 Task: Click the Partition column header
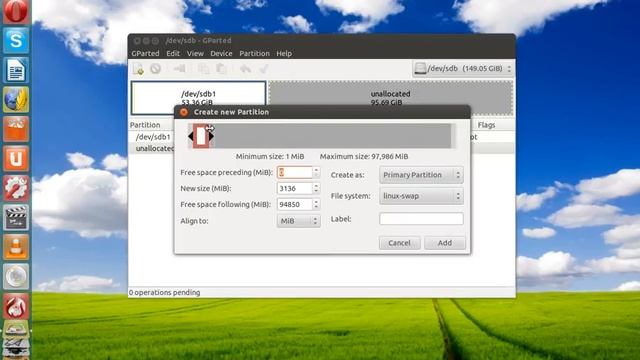pos(145,125)
